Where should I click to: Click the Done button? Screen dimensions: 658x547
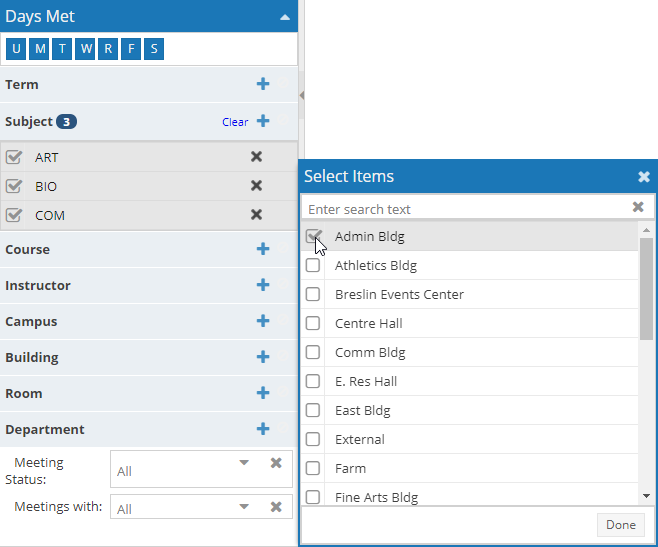click(x=621, y=525)
